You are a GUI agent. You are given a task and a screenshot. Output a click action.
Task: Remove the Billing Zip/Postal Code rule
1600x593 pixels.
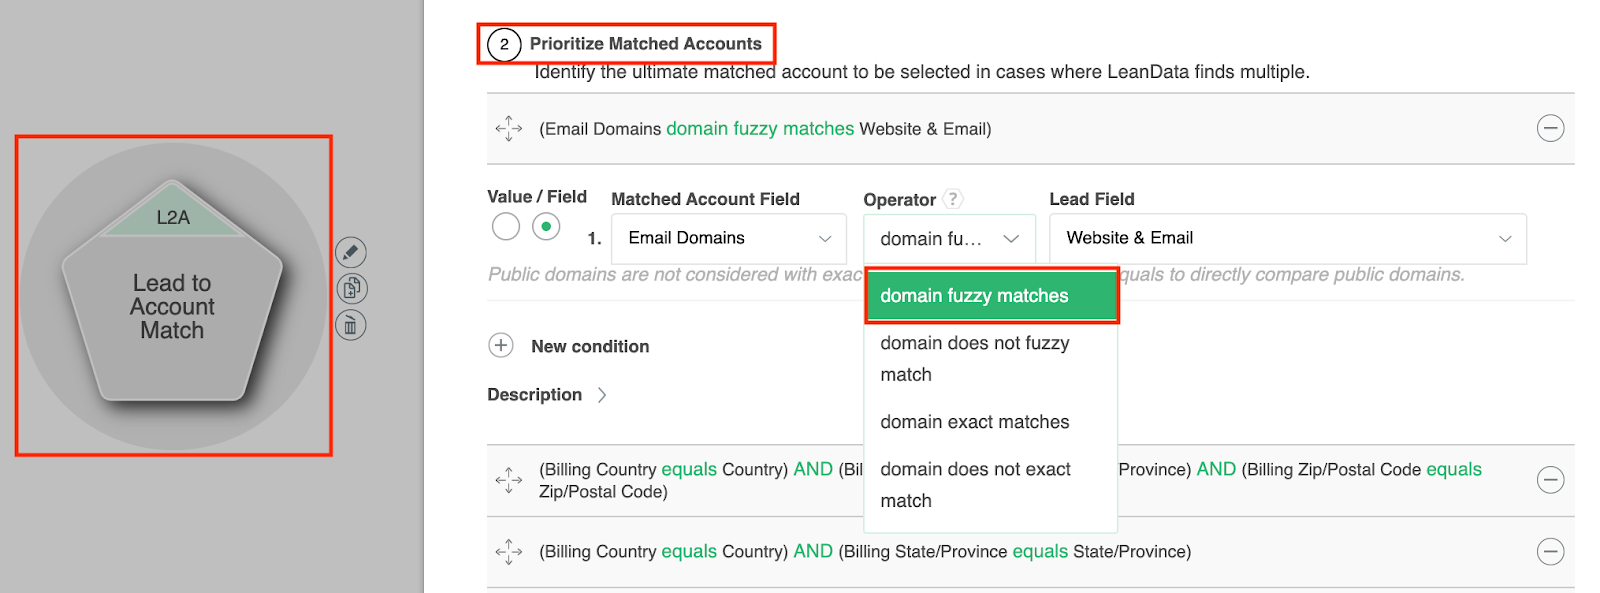point(1550,480)
